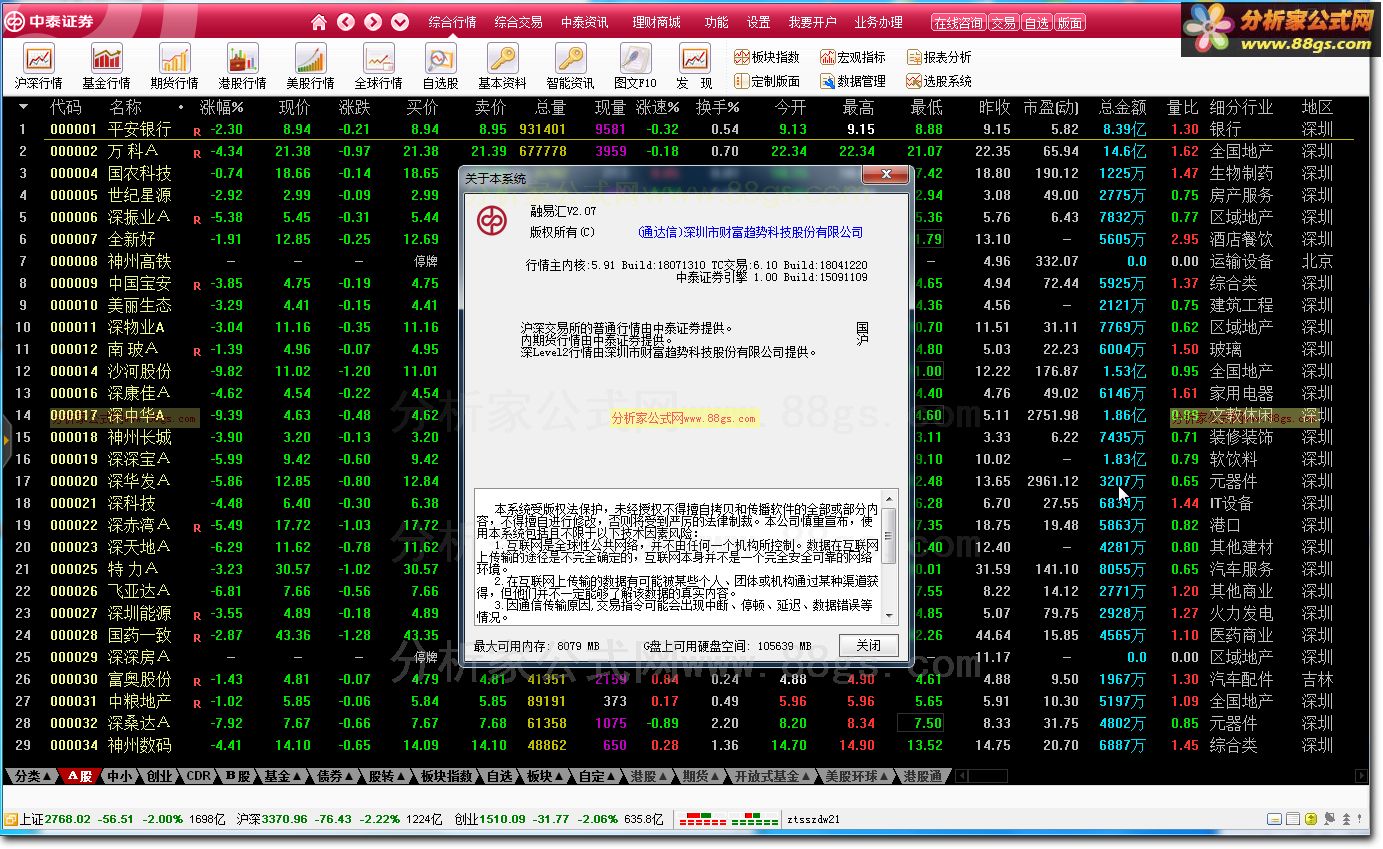
Task: Go to home with house icon
Action: coord(319,22)
